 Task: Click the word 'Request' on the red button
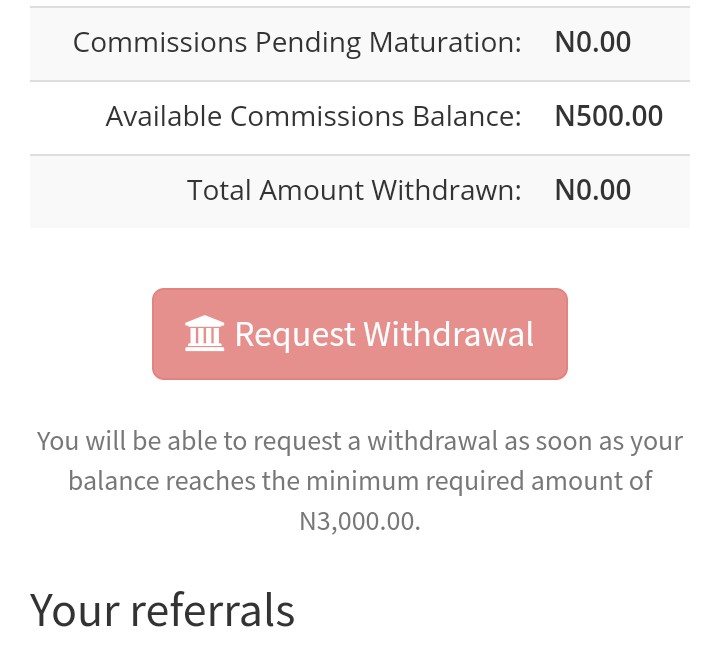point(295,334)
